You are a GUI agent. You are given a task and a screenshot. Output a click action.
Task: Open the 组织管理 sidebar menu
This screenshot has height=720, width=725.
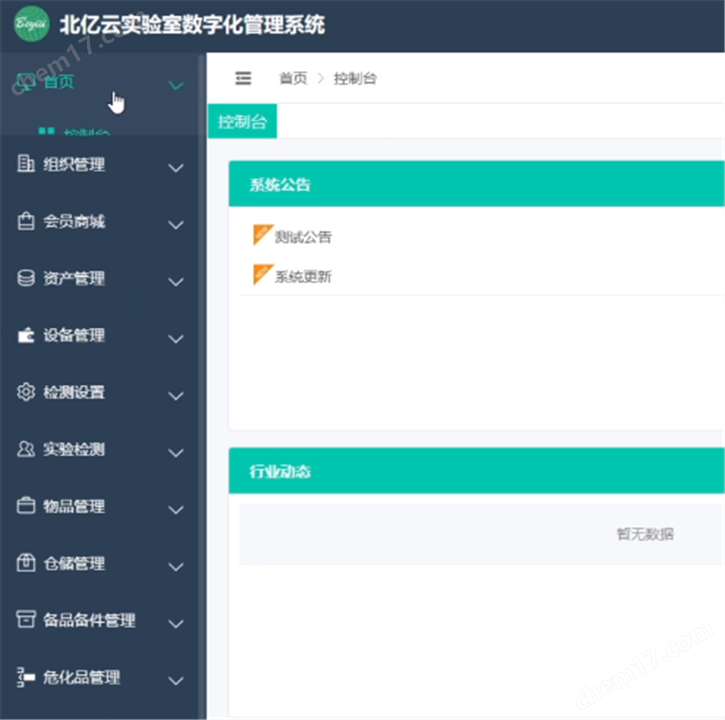(99, 164)
